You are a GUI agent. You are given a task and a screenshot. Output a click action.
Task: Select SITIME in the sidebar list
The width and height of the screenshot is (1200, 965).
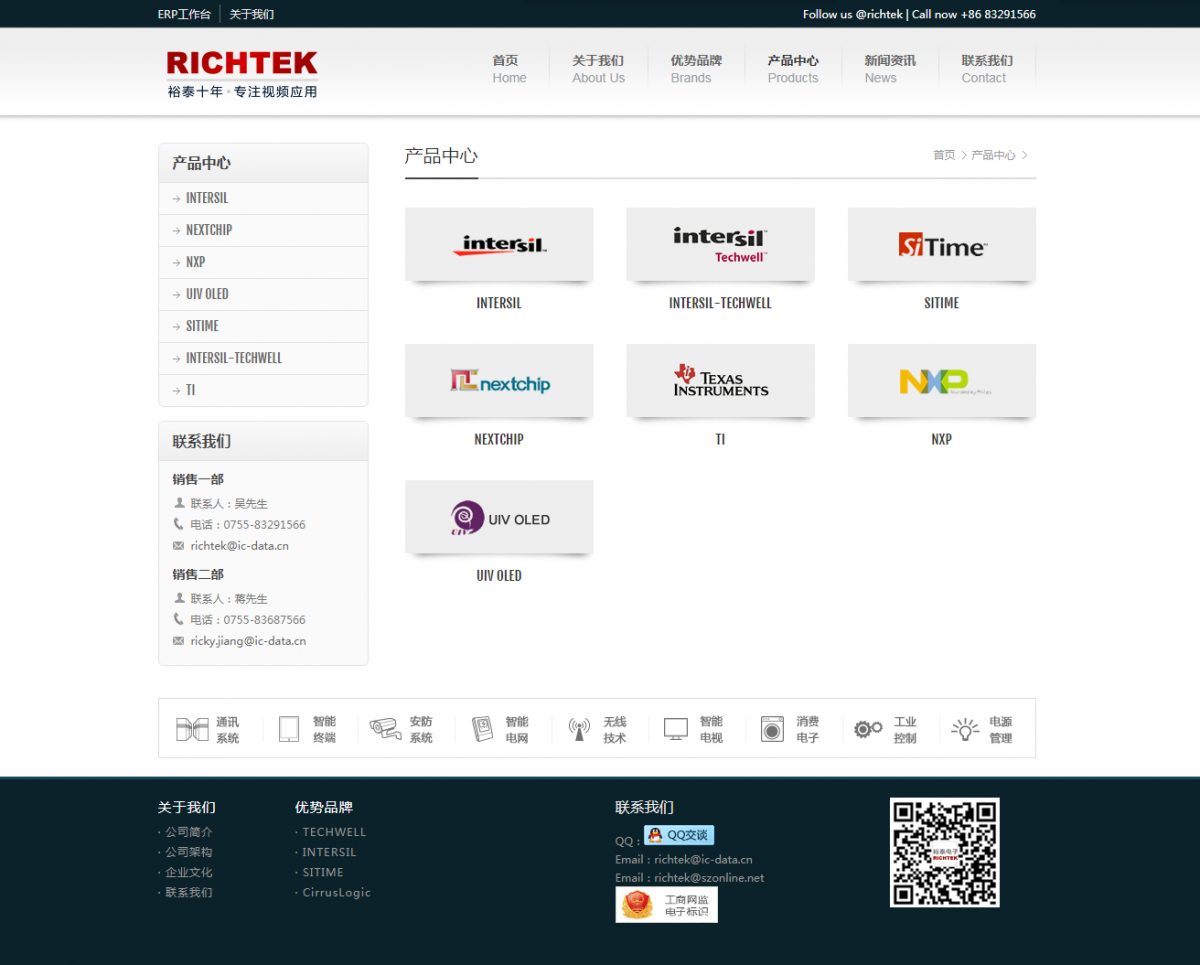pyautogui.click(x=263, y=326)
